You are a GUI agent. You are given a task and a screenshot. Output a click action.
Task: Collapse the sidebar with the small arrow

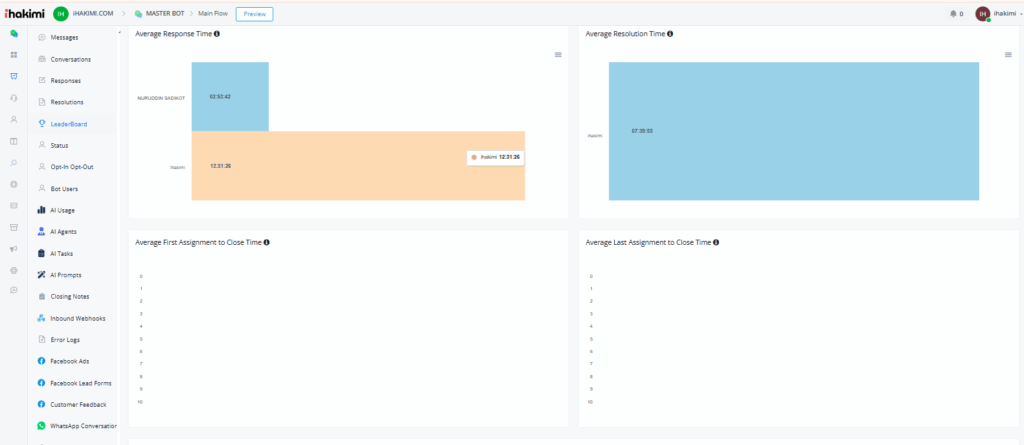coord(119,34)
